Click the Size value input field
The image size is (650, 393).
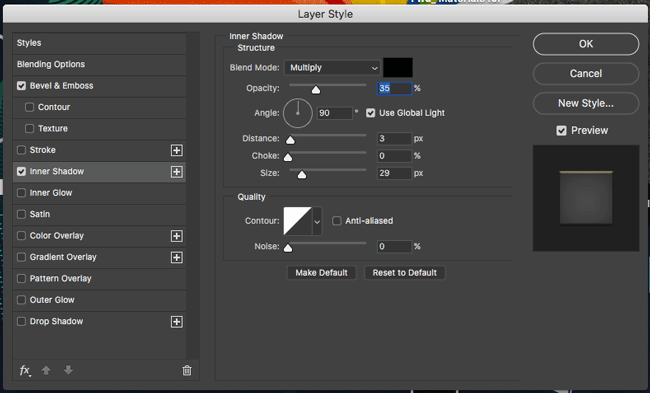click(x=394, y=173)
